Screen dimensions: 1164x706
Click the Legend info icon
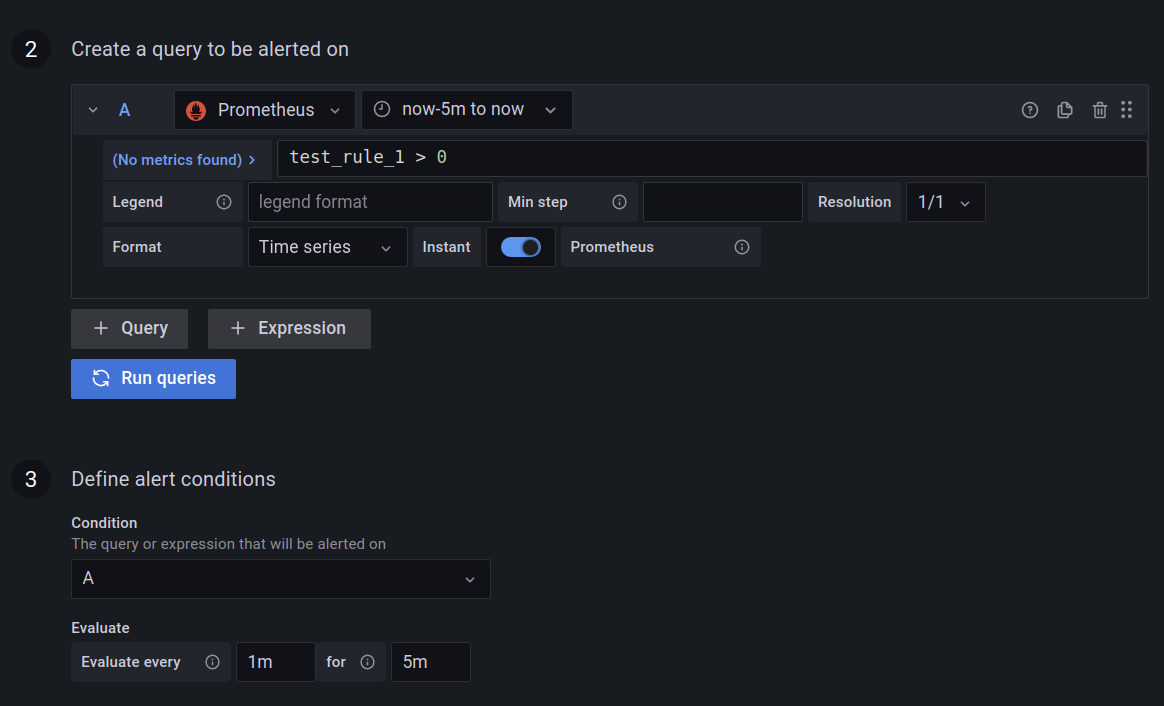[x=222, y=201]
